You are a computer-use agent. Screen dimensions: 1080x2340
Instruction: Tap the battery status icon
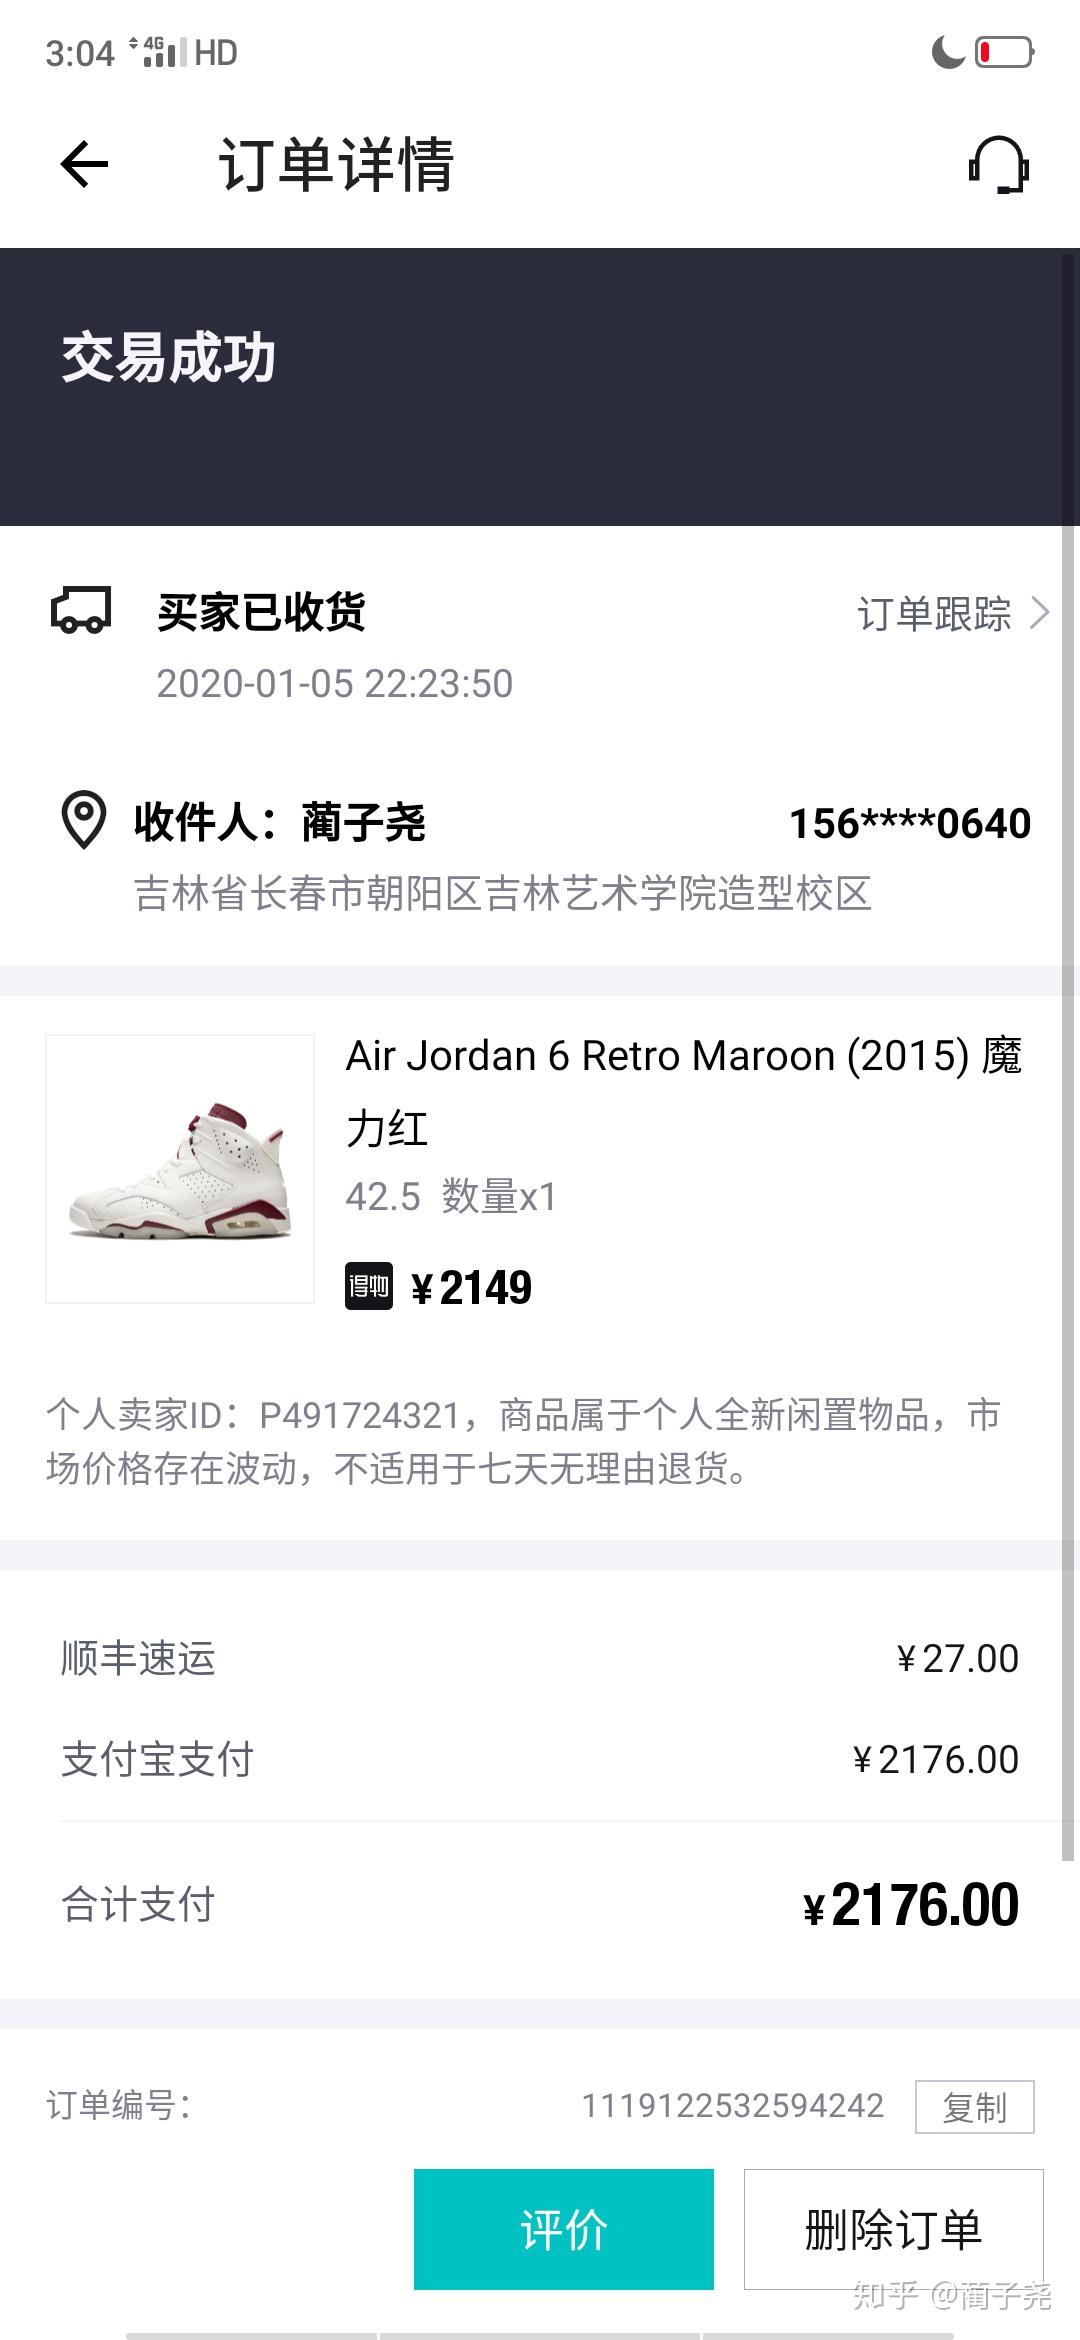(1004, 52)
